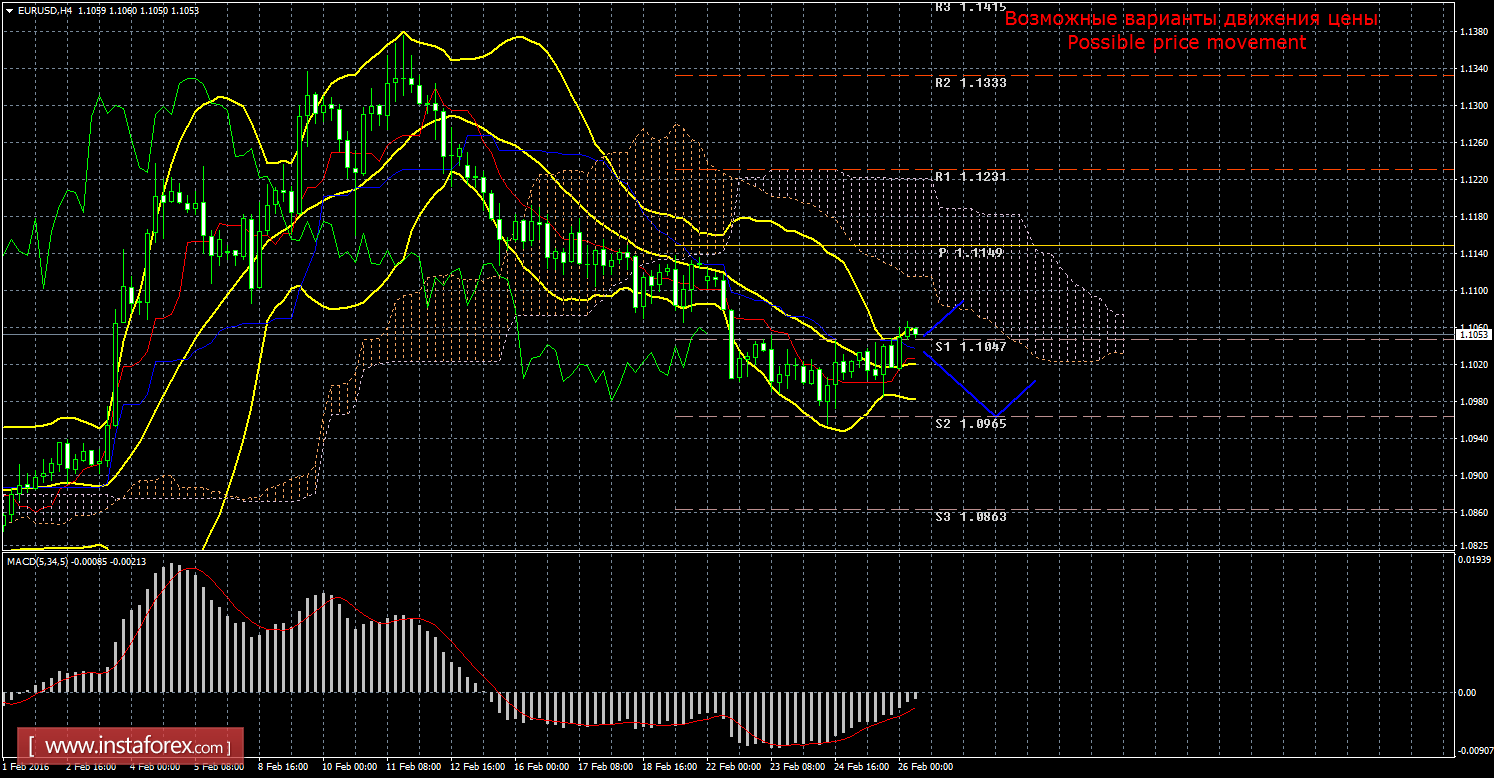This screenshot has width=1494, height=778.
Task: Click the 22 Feb 00:00 time axis label
Action: point(733,768)
